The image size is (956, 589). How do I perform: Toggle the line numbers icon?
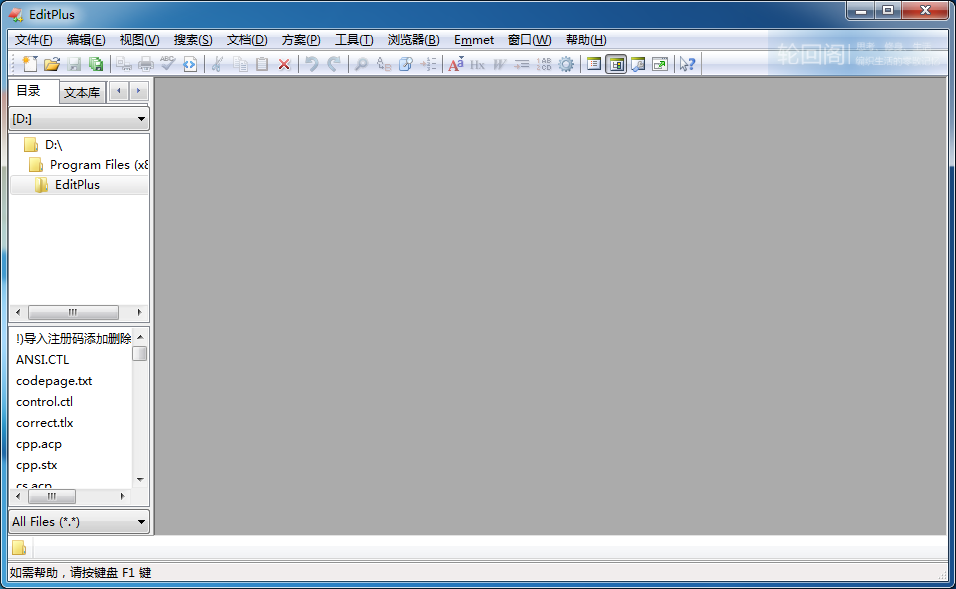(544, 64)
